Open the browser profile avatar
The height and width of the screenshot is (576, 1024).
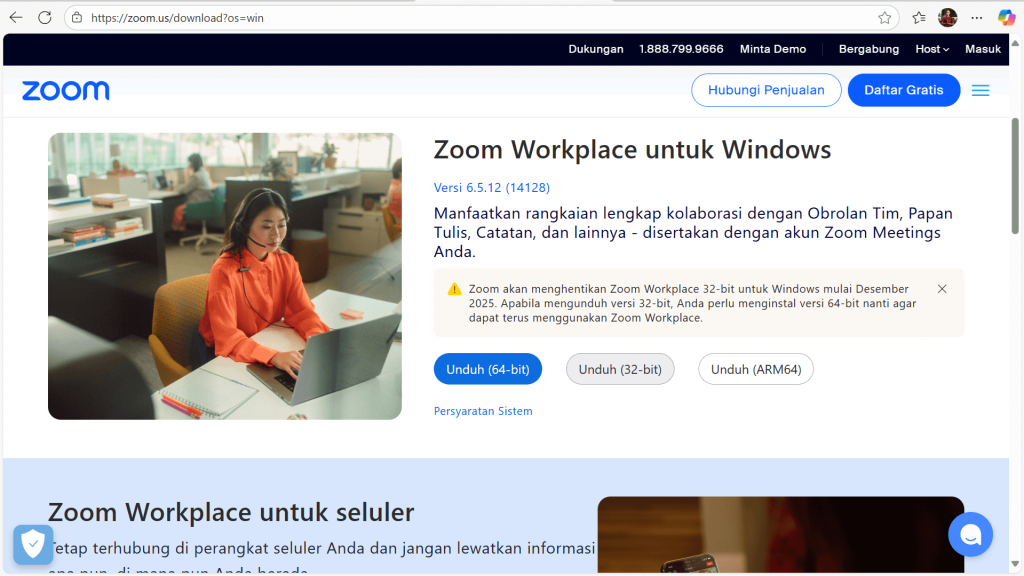[x=948, y=18]
